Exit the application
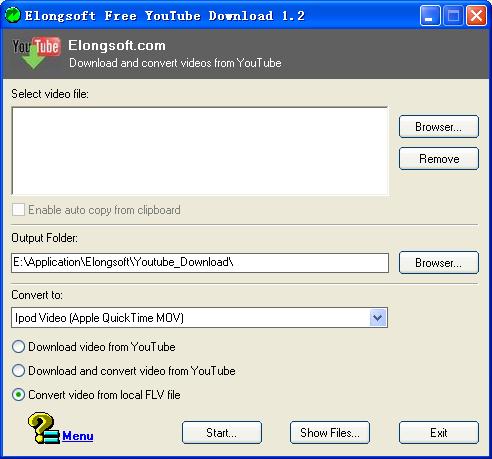 pyautogui.click(x=439, y=433)
